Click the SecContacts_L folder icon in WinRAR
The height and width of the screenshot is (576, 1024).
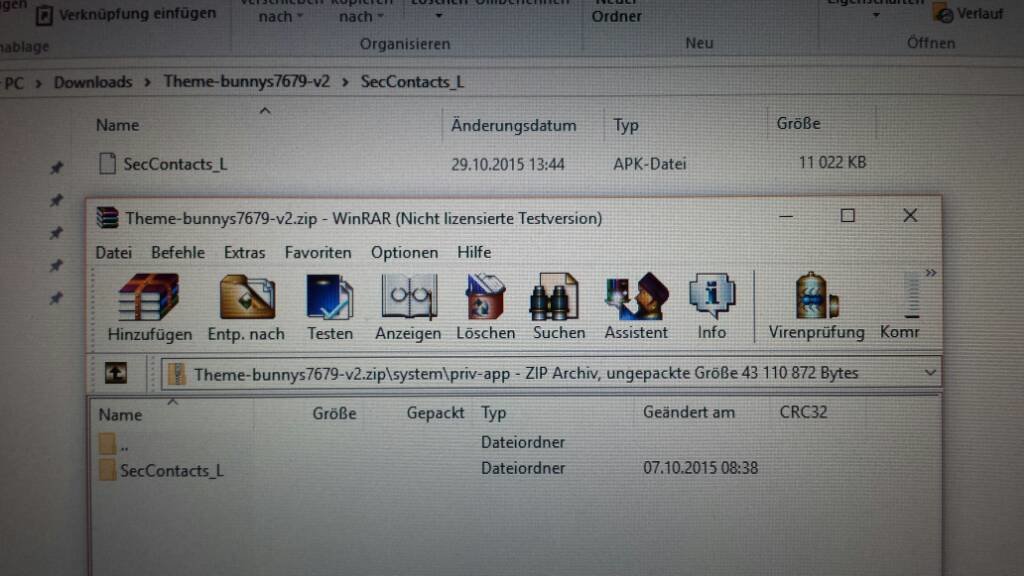[x=107, y=470]
